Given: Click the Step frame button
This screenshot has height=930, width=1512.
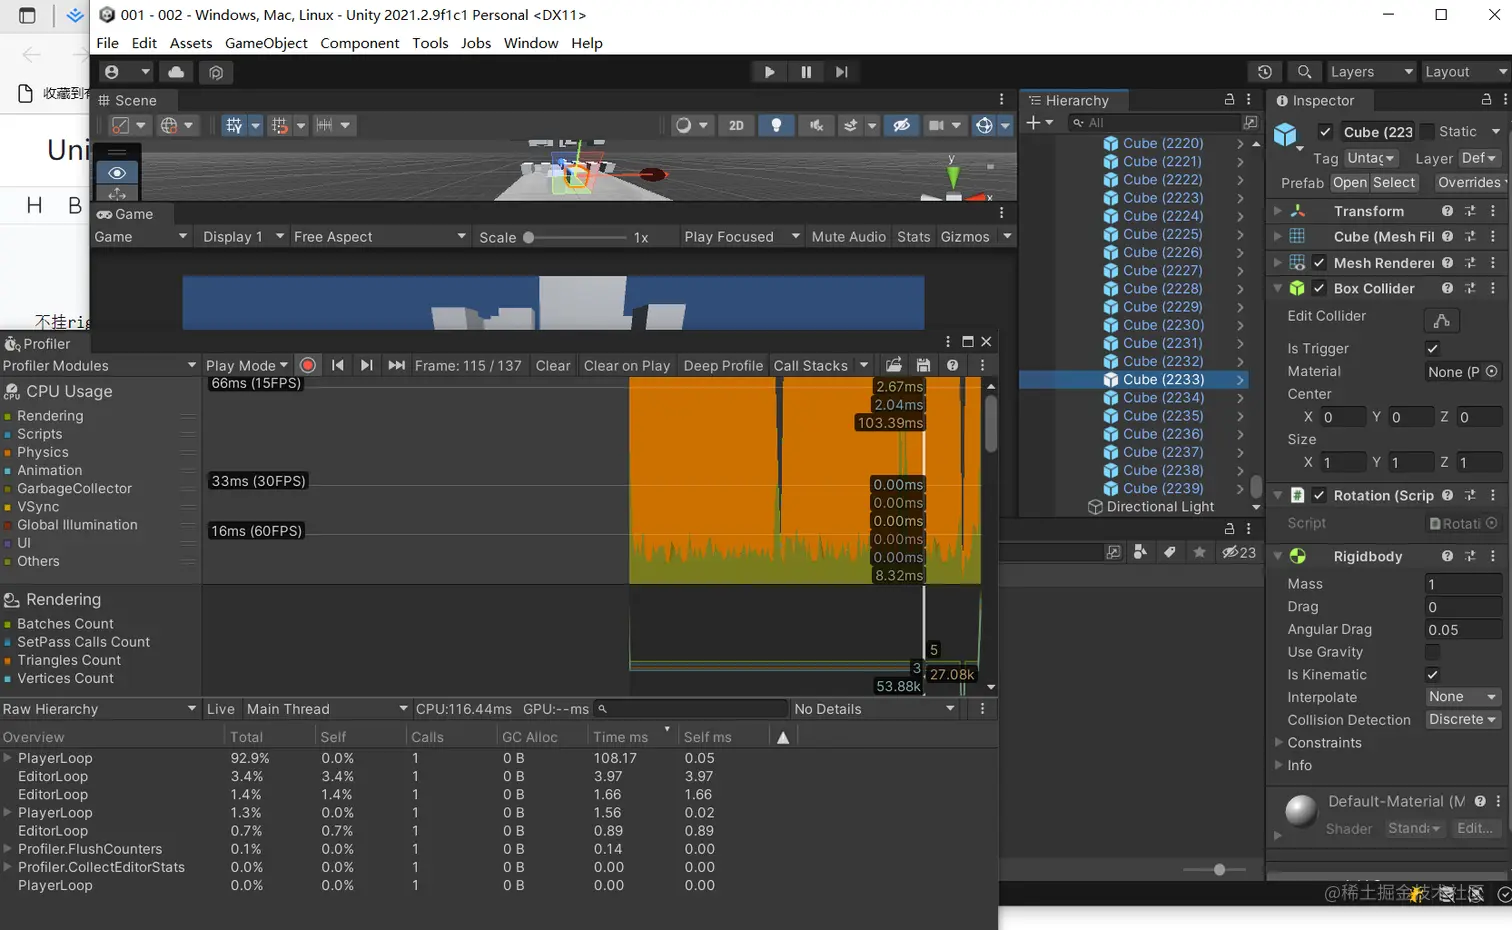Looking at the screenshot, I should tap(842, 72).
